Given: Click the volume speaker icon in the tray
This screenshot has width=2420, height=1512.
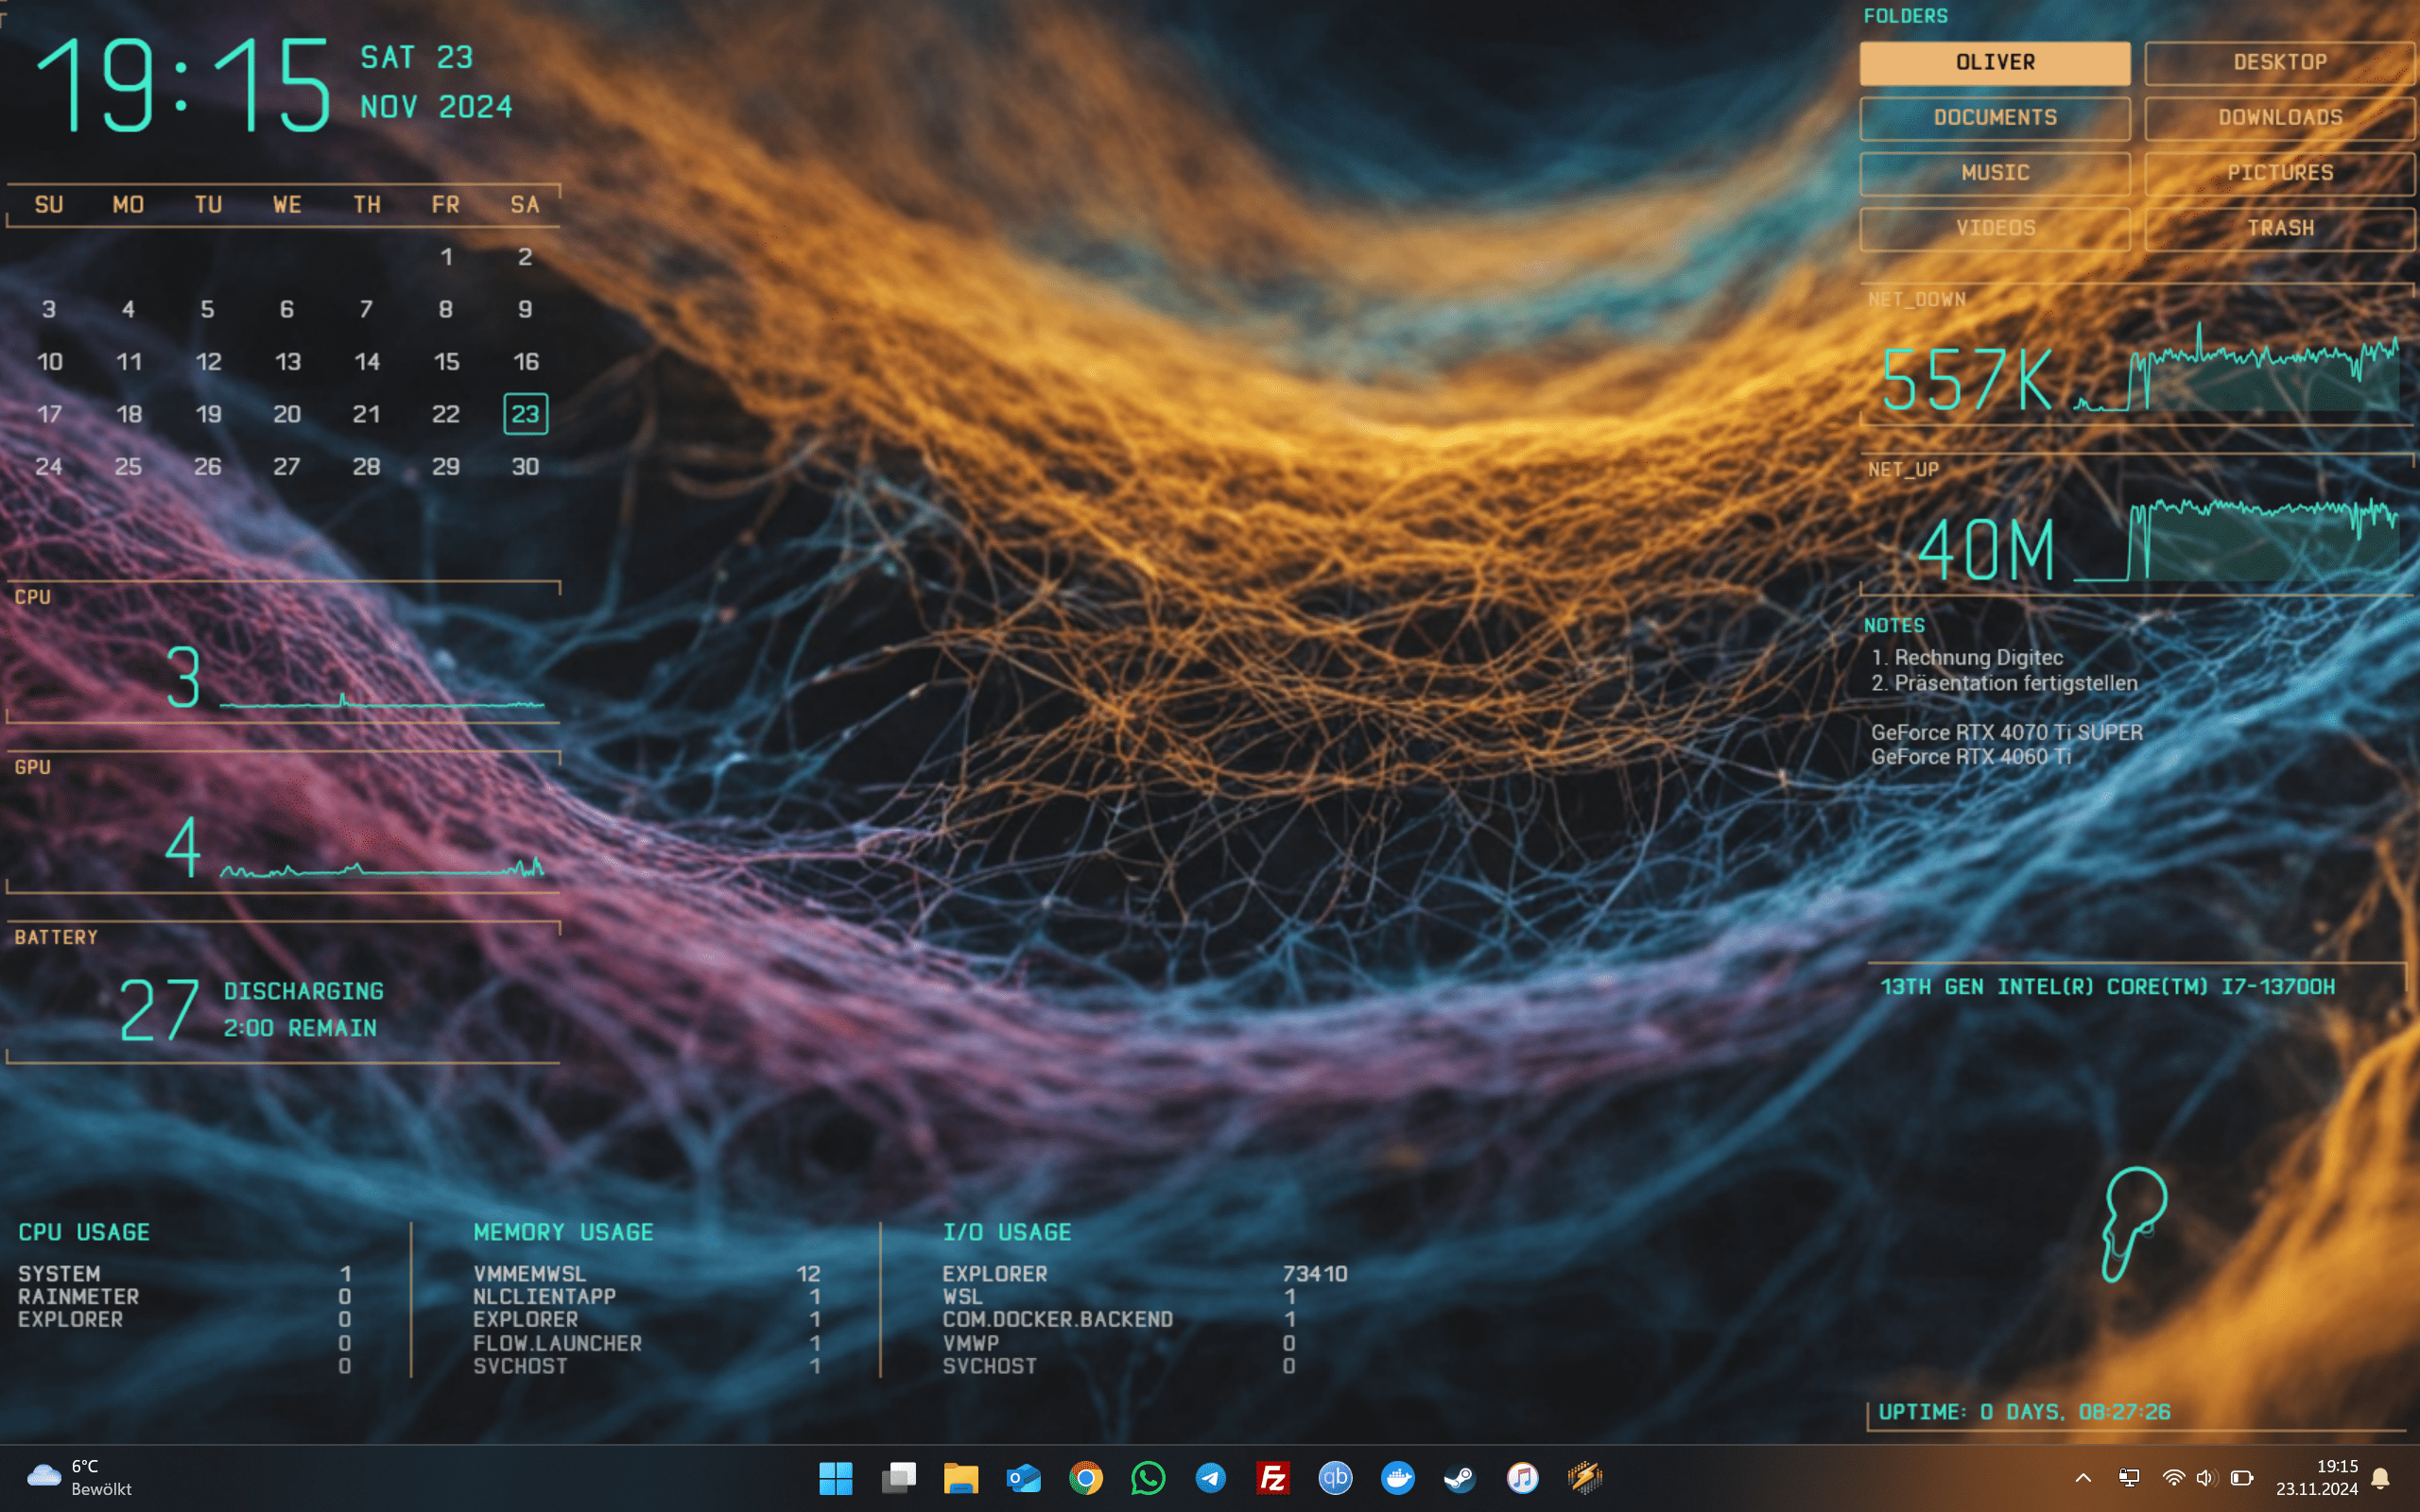Looking at the screenshot, I should coord(2205,1477).
